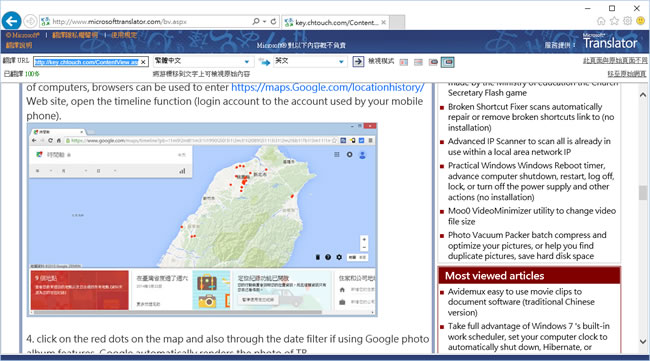Open the browser Home icon
The image size is (650, 361).
(x=601, y=21)
